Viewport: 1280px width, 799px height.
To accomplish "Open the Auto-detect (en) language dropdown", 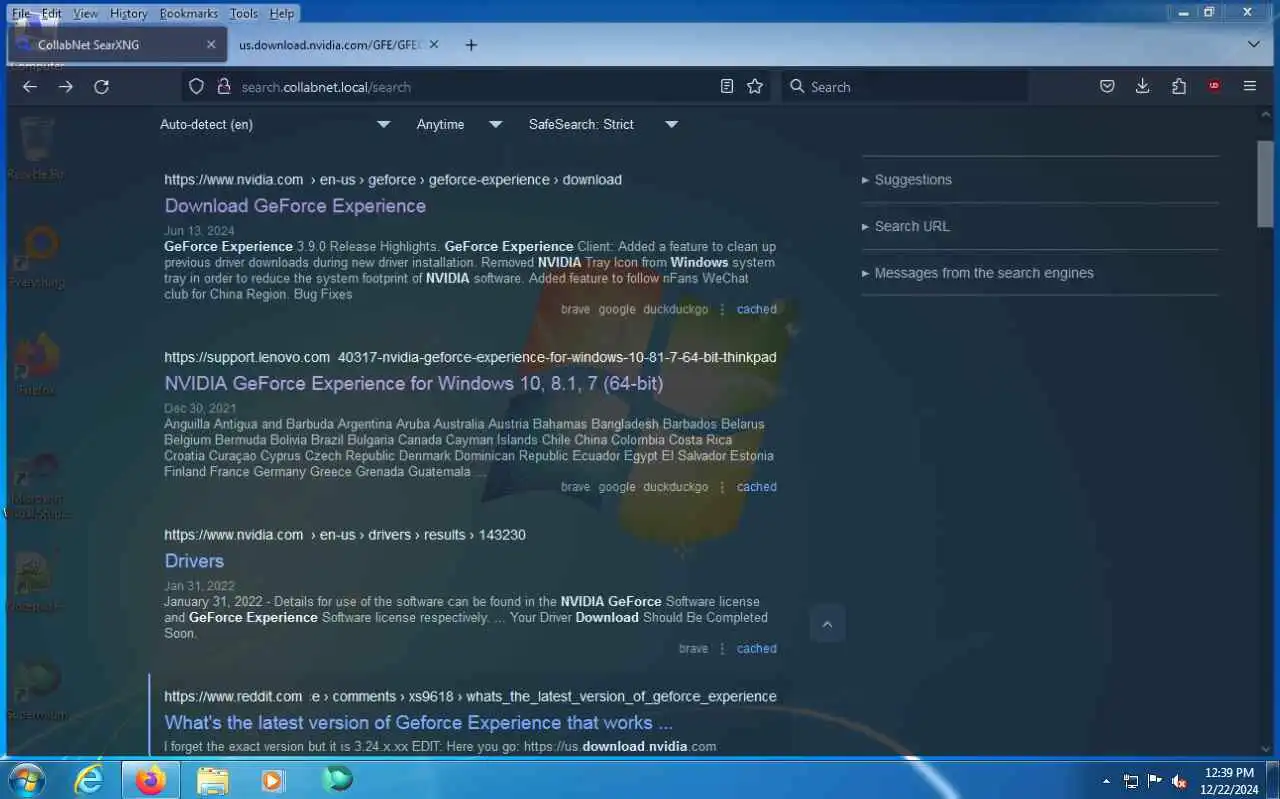I will point(275,124).
